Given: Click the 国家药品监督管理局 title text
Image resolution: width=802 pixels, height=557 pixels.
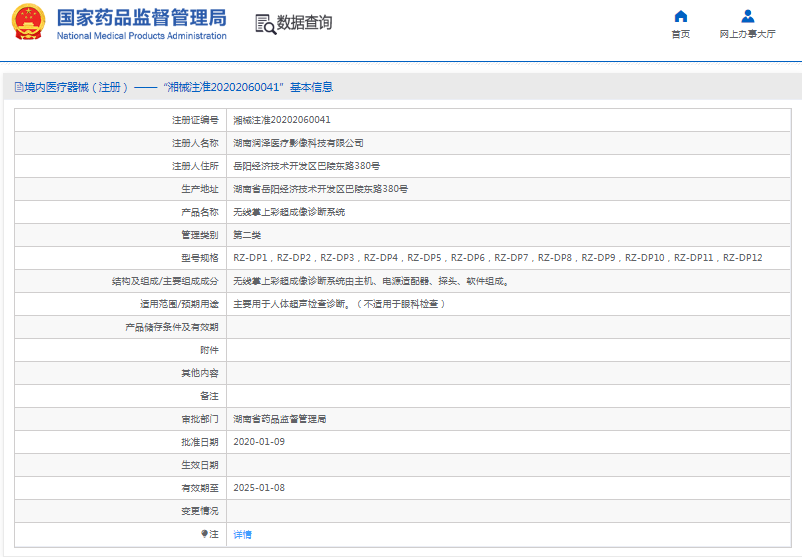Looking at the screenshot, I should 141,17.
